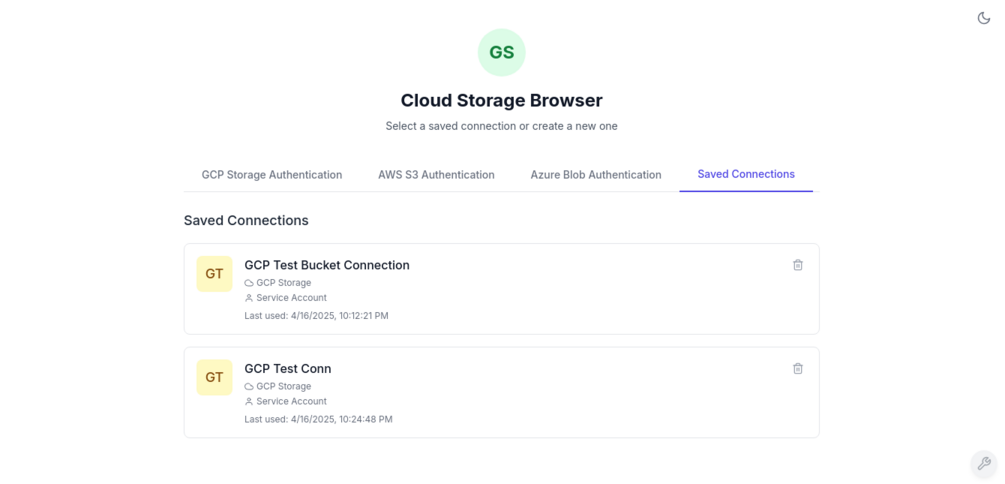Viewport: 1005px width, 484px height.
Task: Toggle dark mode with the moon icon
Action: click(x=983, y=18)
